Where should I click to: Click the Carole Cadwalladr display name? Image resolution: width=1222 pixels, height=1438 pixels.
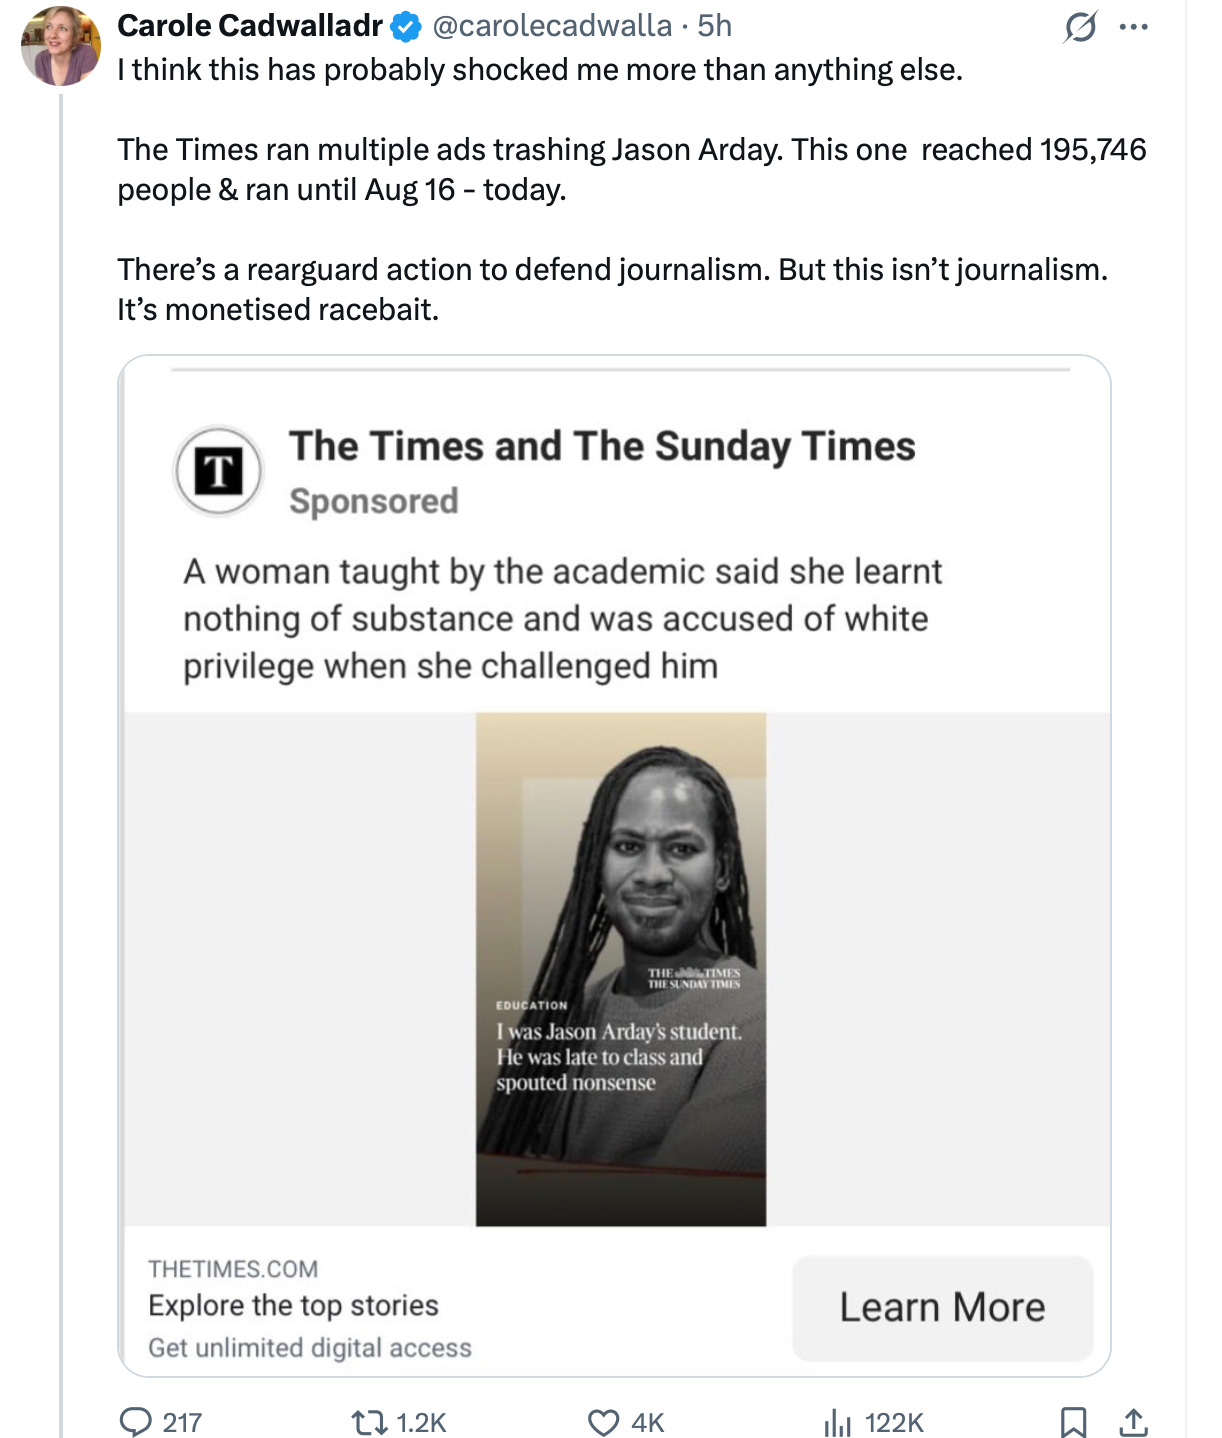(x=250, y=26)
